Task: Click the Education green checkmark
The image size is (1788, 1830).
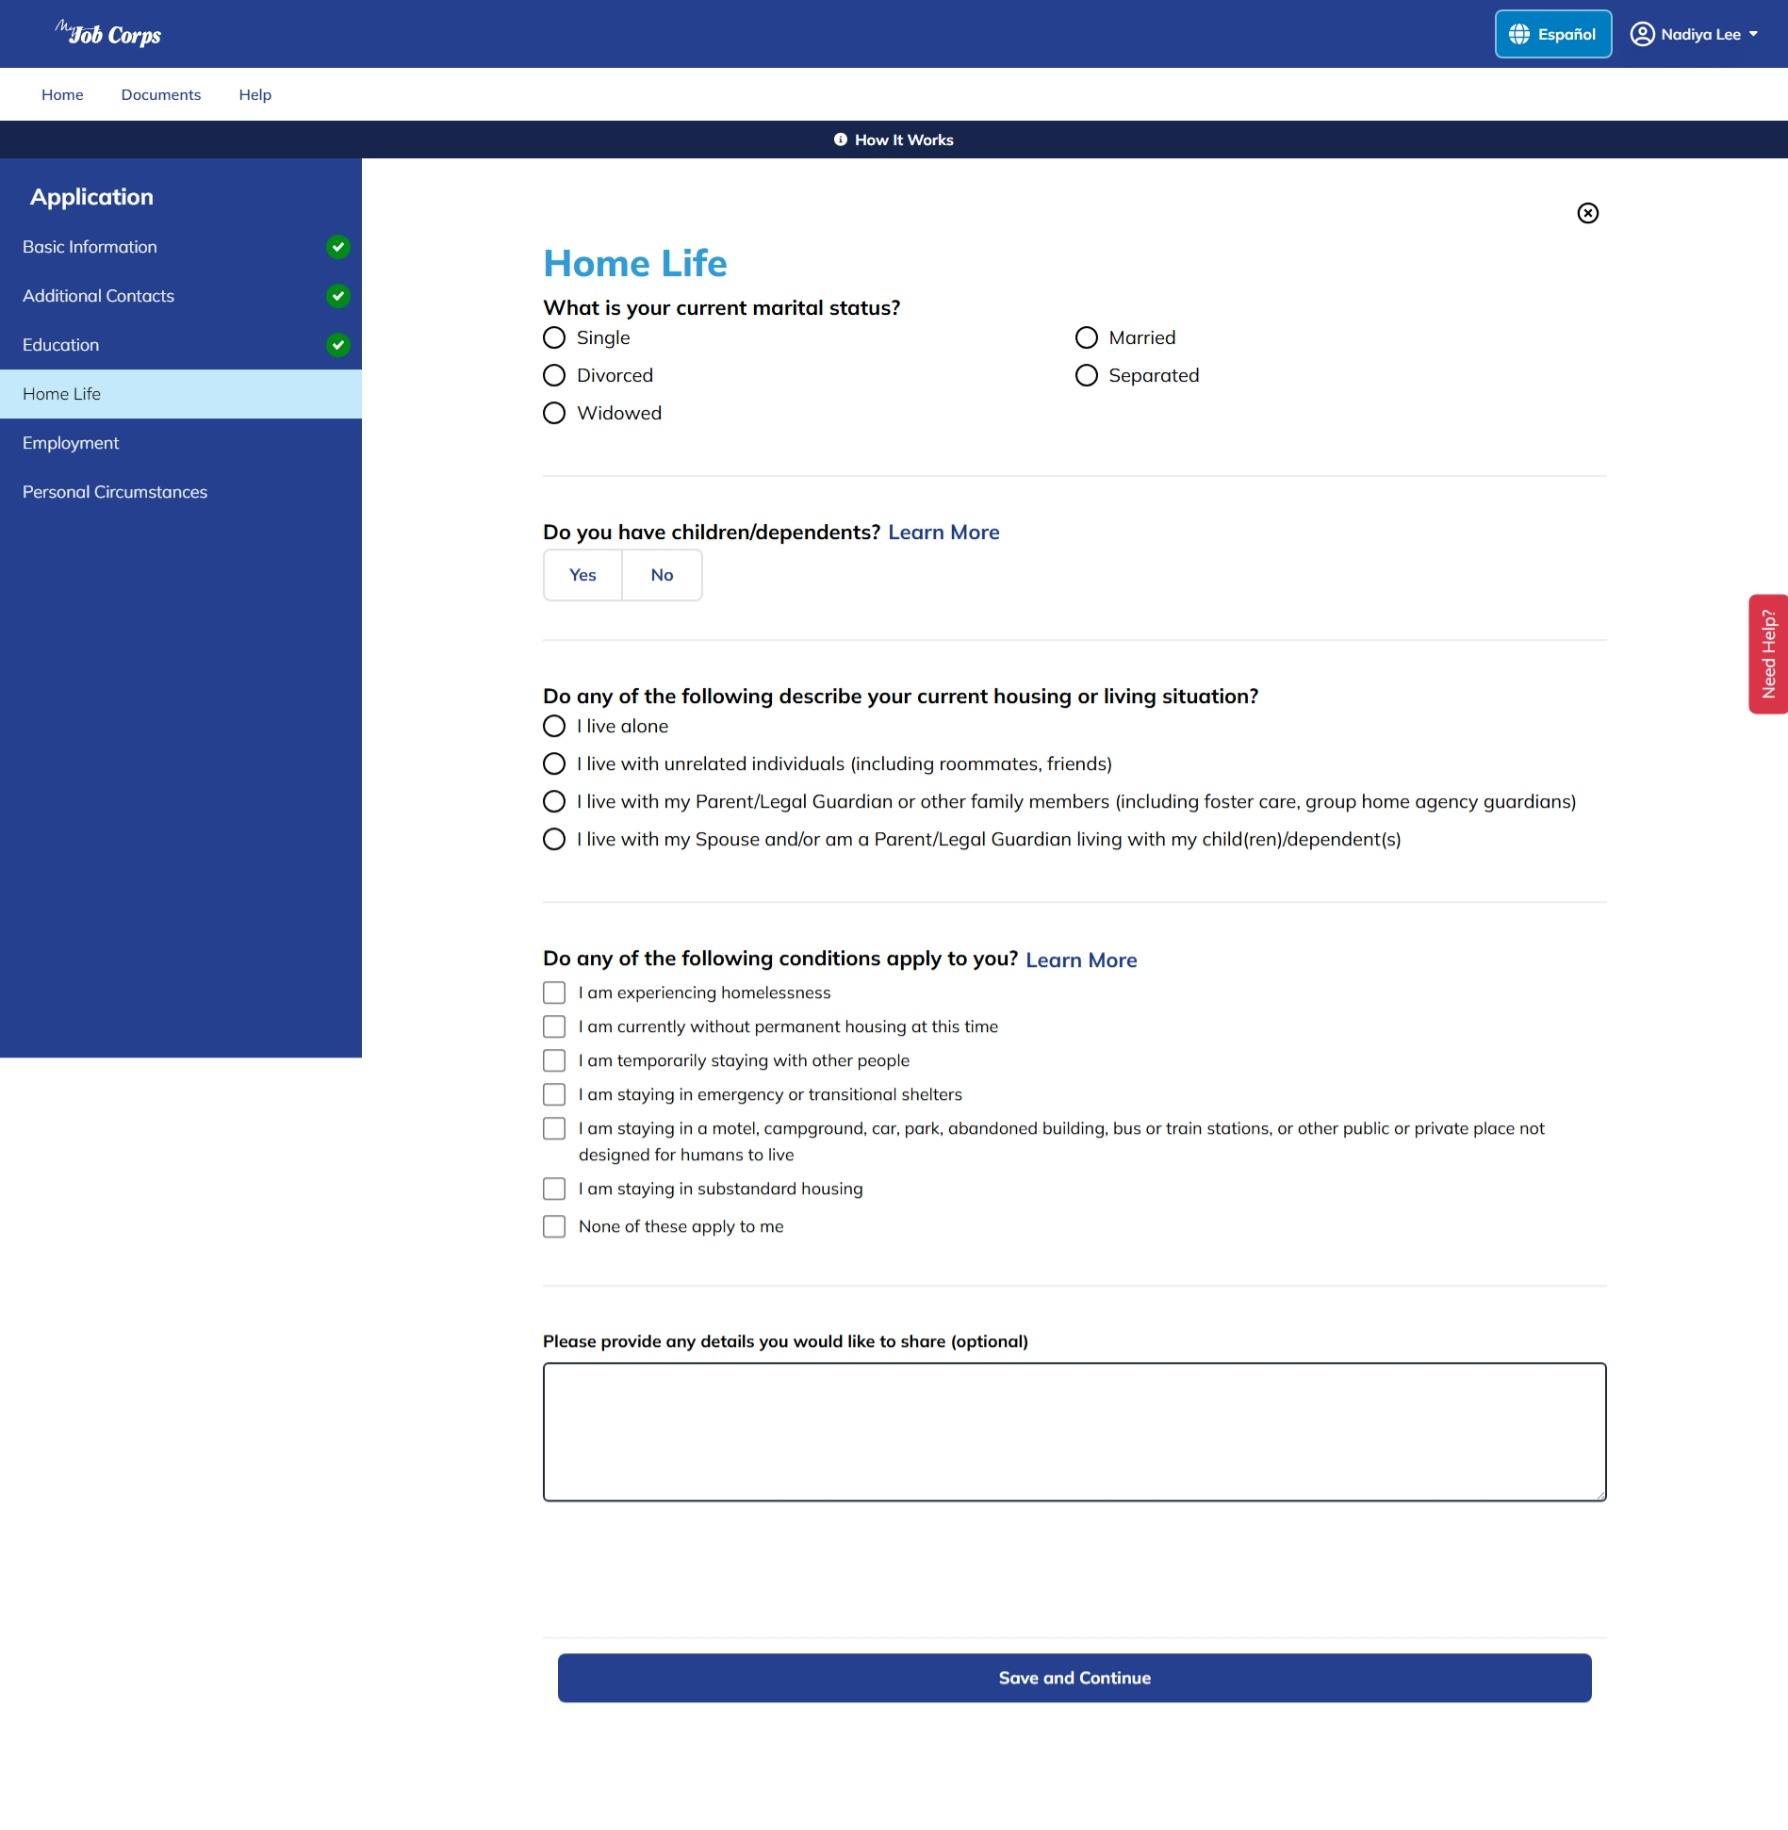Action: point(338,345)
